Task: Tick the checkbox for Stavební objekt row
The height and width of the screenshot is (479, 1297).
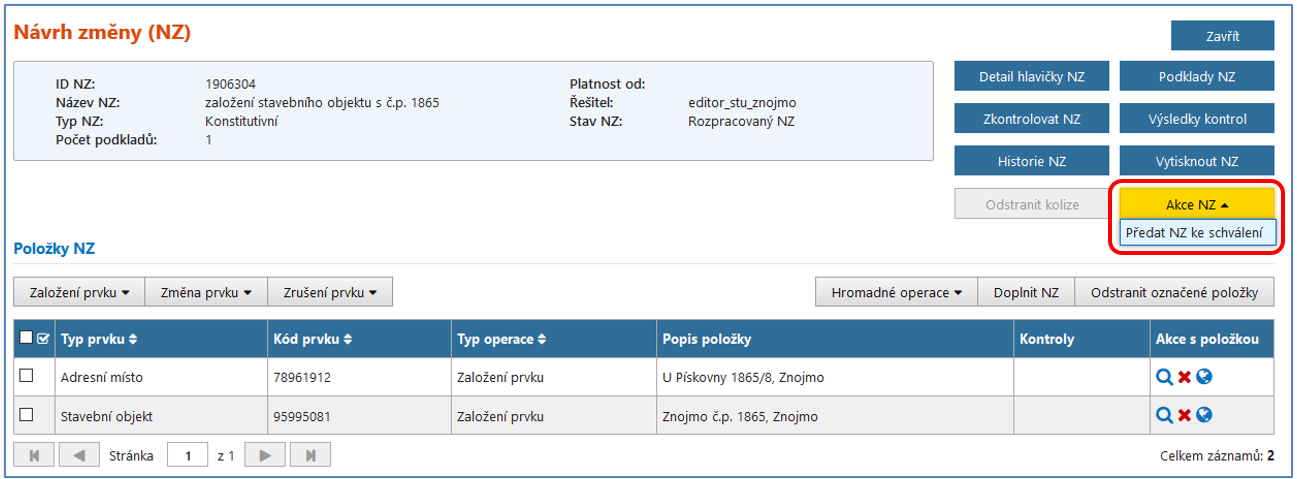Action: (x=27, y=414)
